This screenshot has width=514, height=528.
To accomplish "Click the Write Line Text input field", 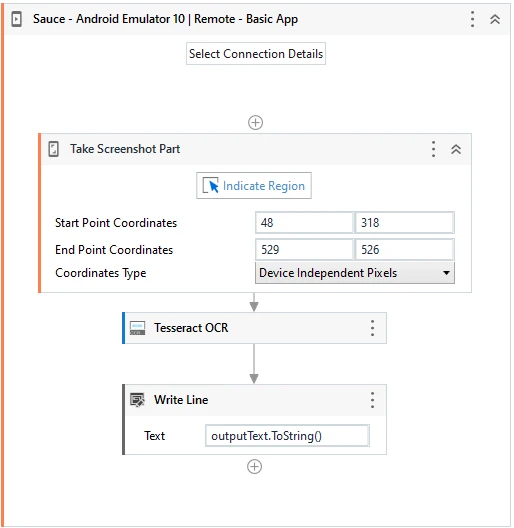I will (x=287, y=436).
